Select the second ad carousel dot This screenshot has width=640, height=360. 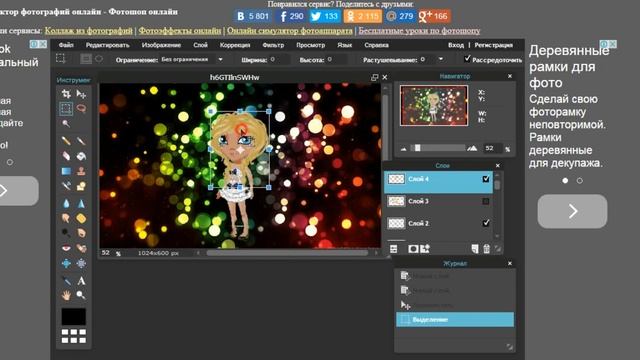(580, 180)
